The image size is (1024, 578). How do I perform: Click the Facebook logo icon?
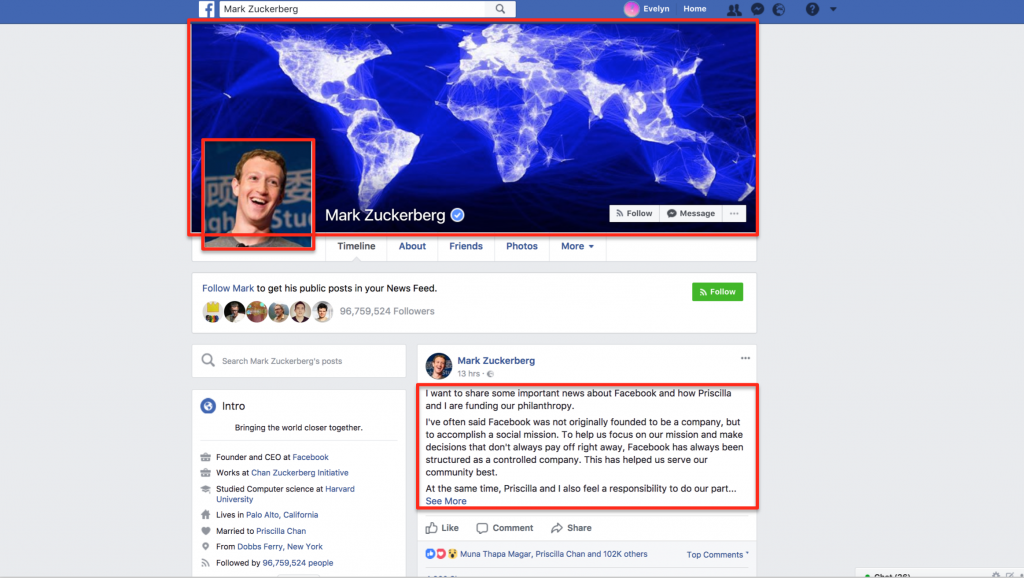pos(206,9)
